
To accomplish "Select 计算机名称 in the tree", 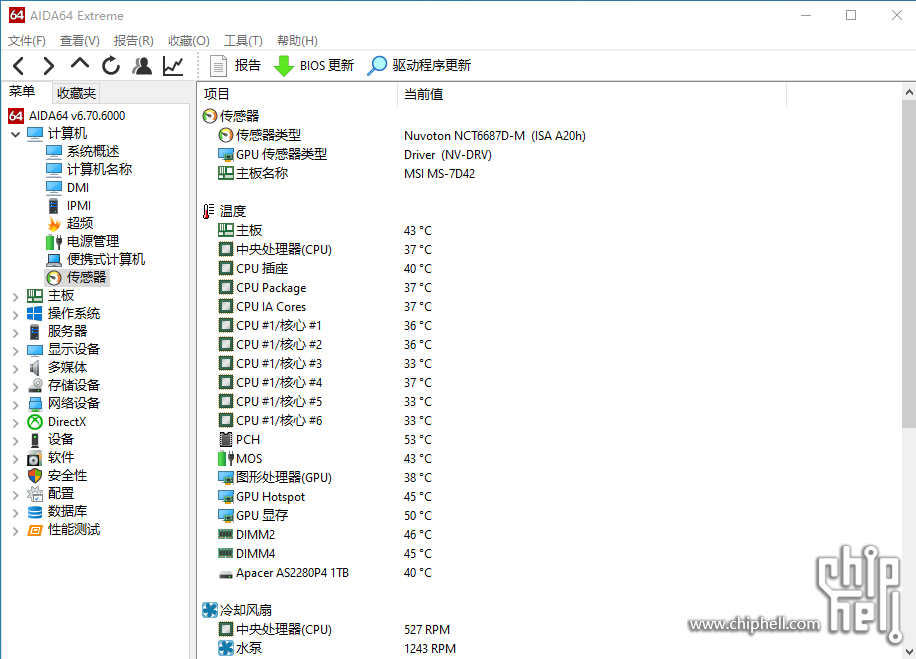I will 89,169.
